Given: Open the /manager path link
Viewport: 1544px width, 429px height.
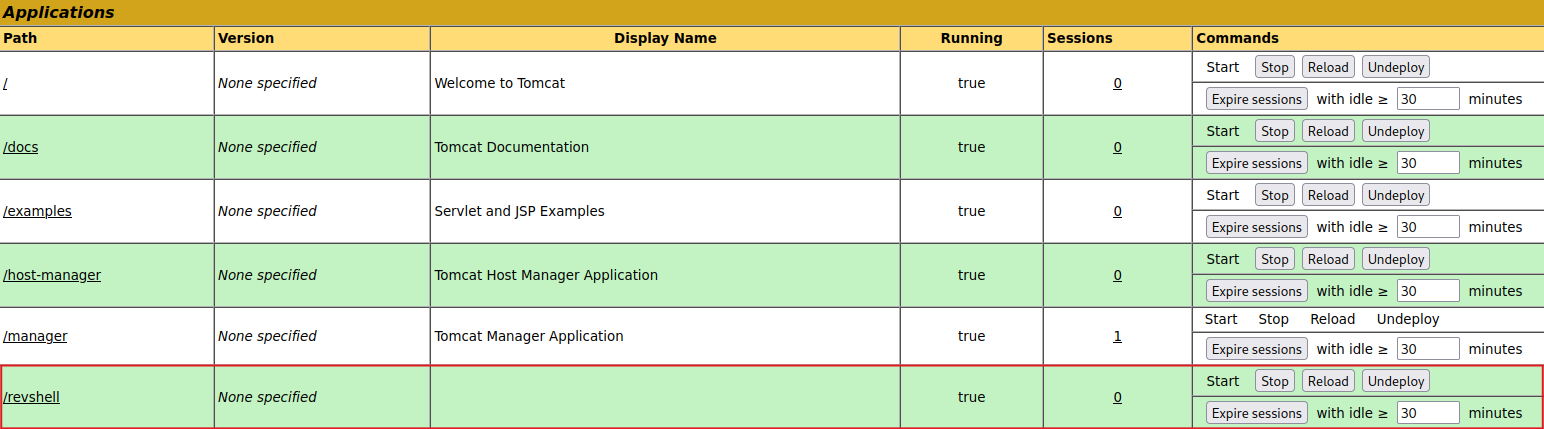Looking at the screenshot, I should [35, 336].
